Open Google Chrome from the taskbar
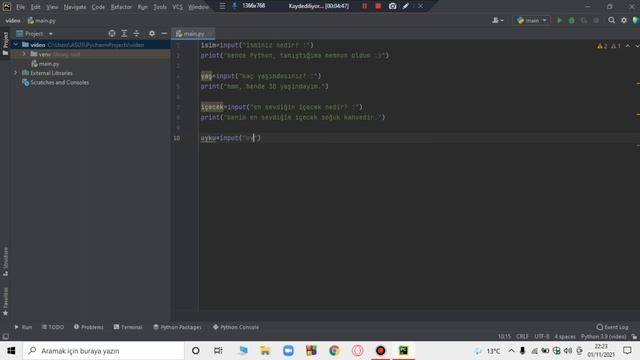 334,351
